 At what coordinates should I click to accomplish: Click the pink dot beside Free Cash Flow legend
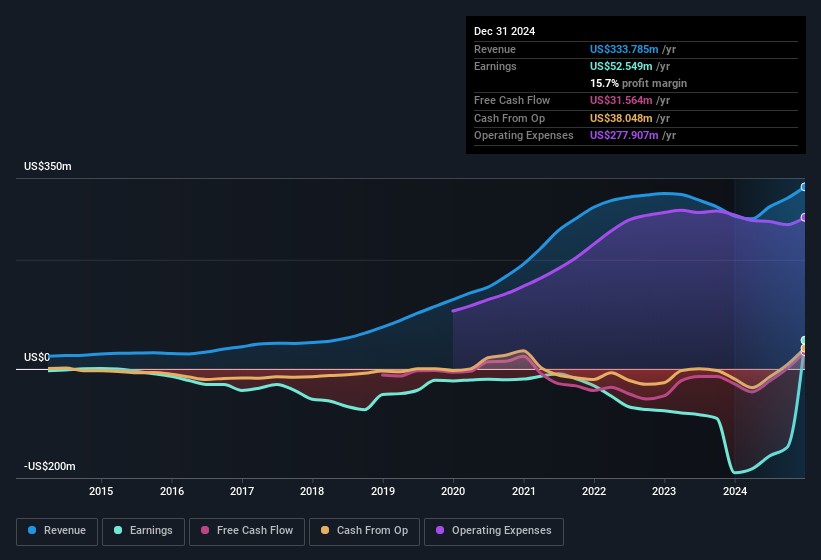(x=205, y=531)
